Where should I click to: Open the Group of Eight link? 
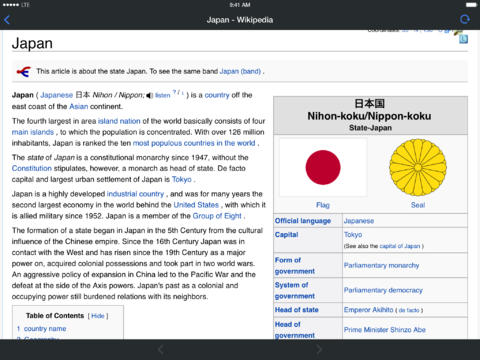click(x=217, y=216)
